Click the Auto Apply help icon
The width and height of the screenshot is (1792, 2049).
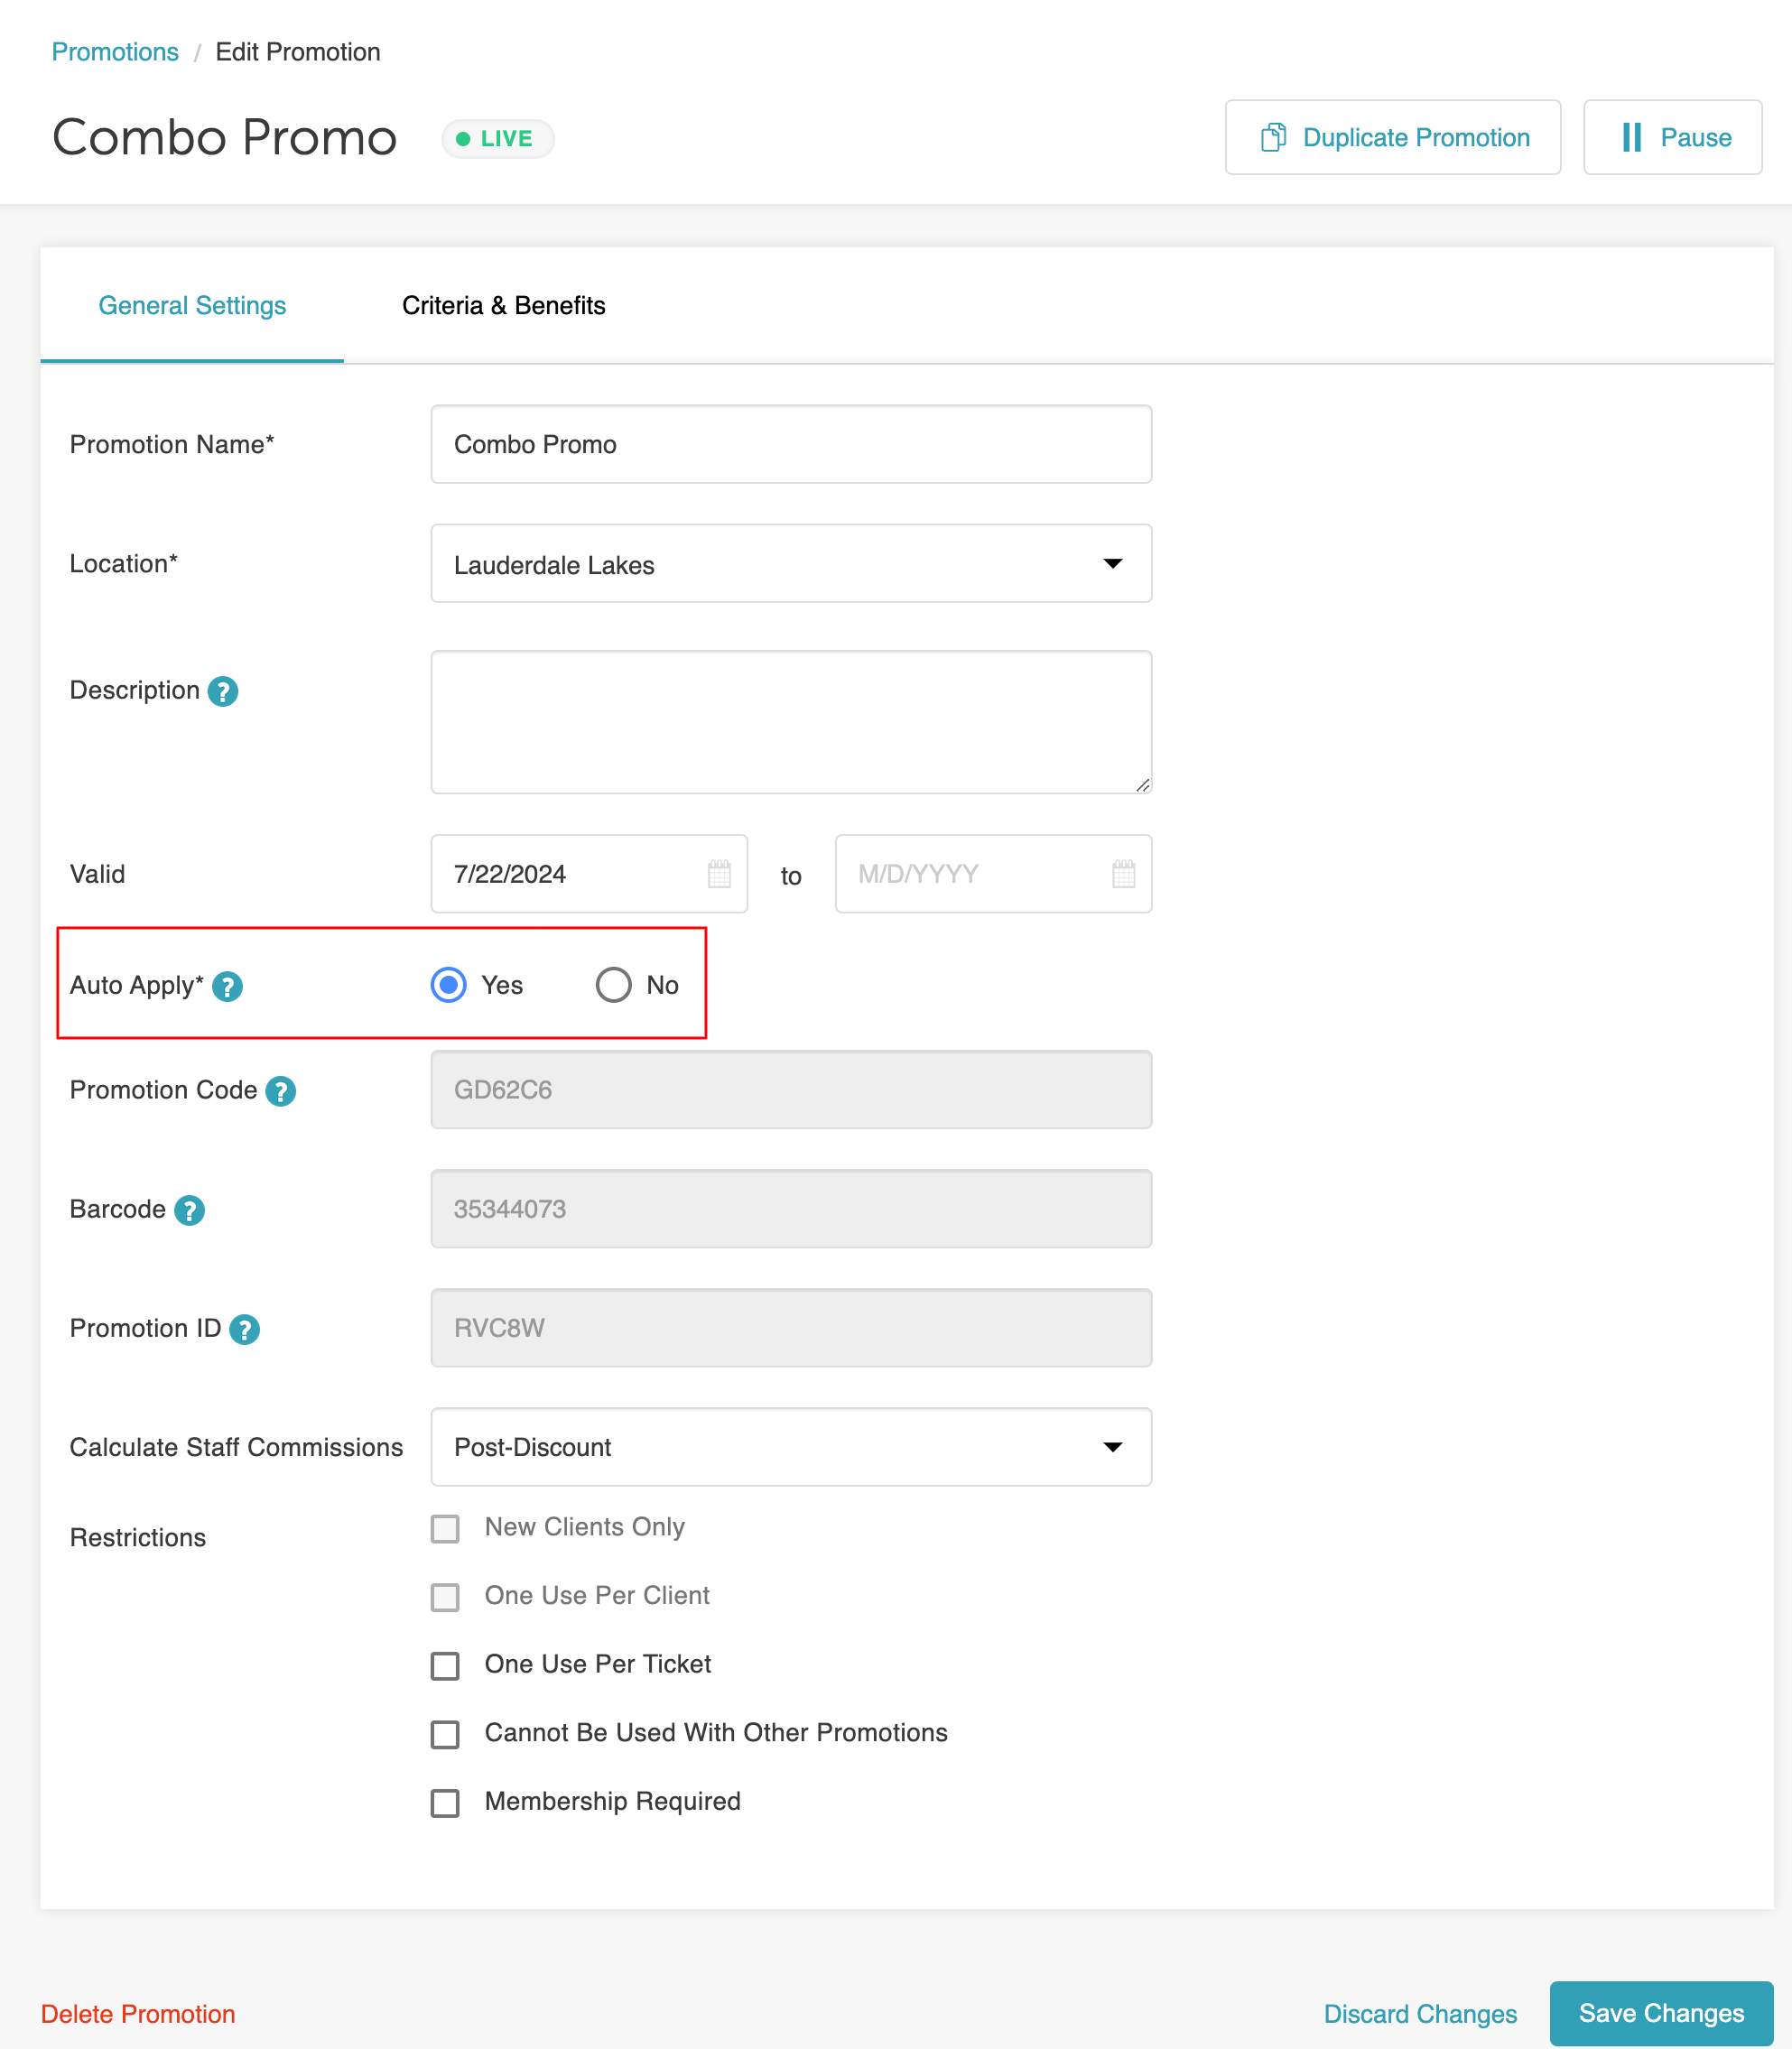[228, 986]
